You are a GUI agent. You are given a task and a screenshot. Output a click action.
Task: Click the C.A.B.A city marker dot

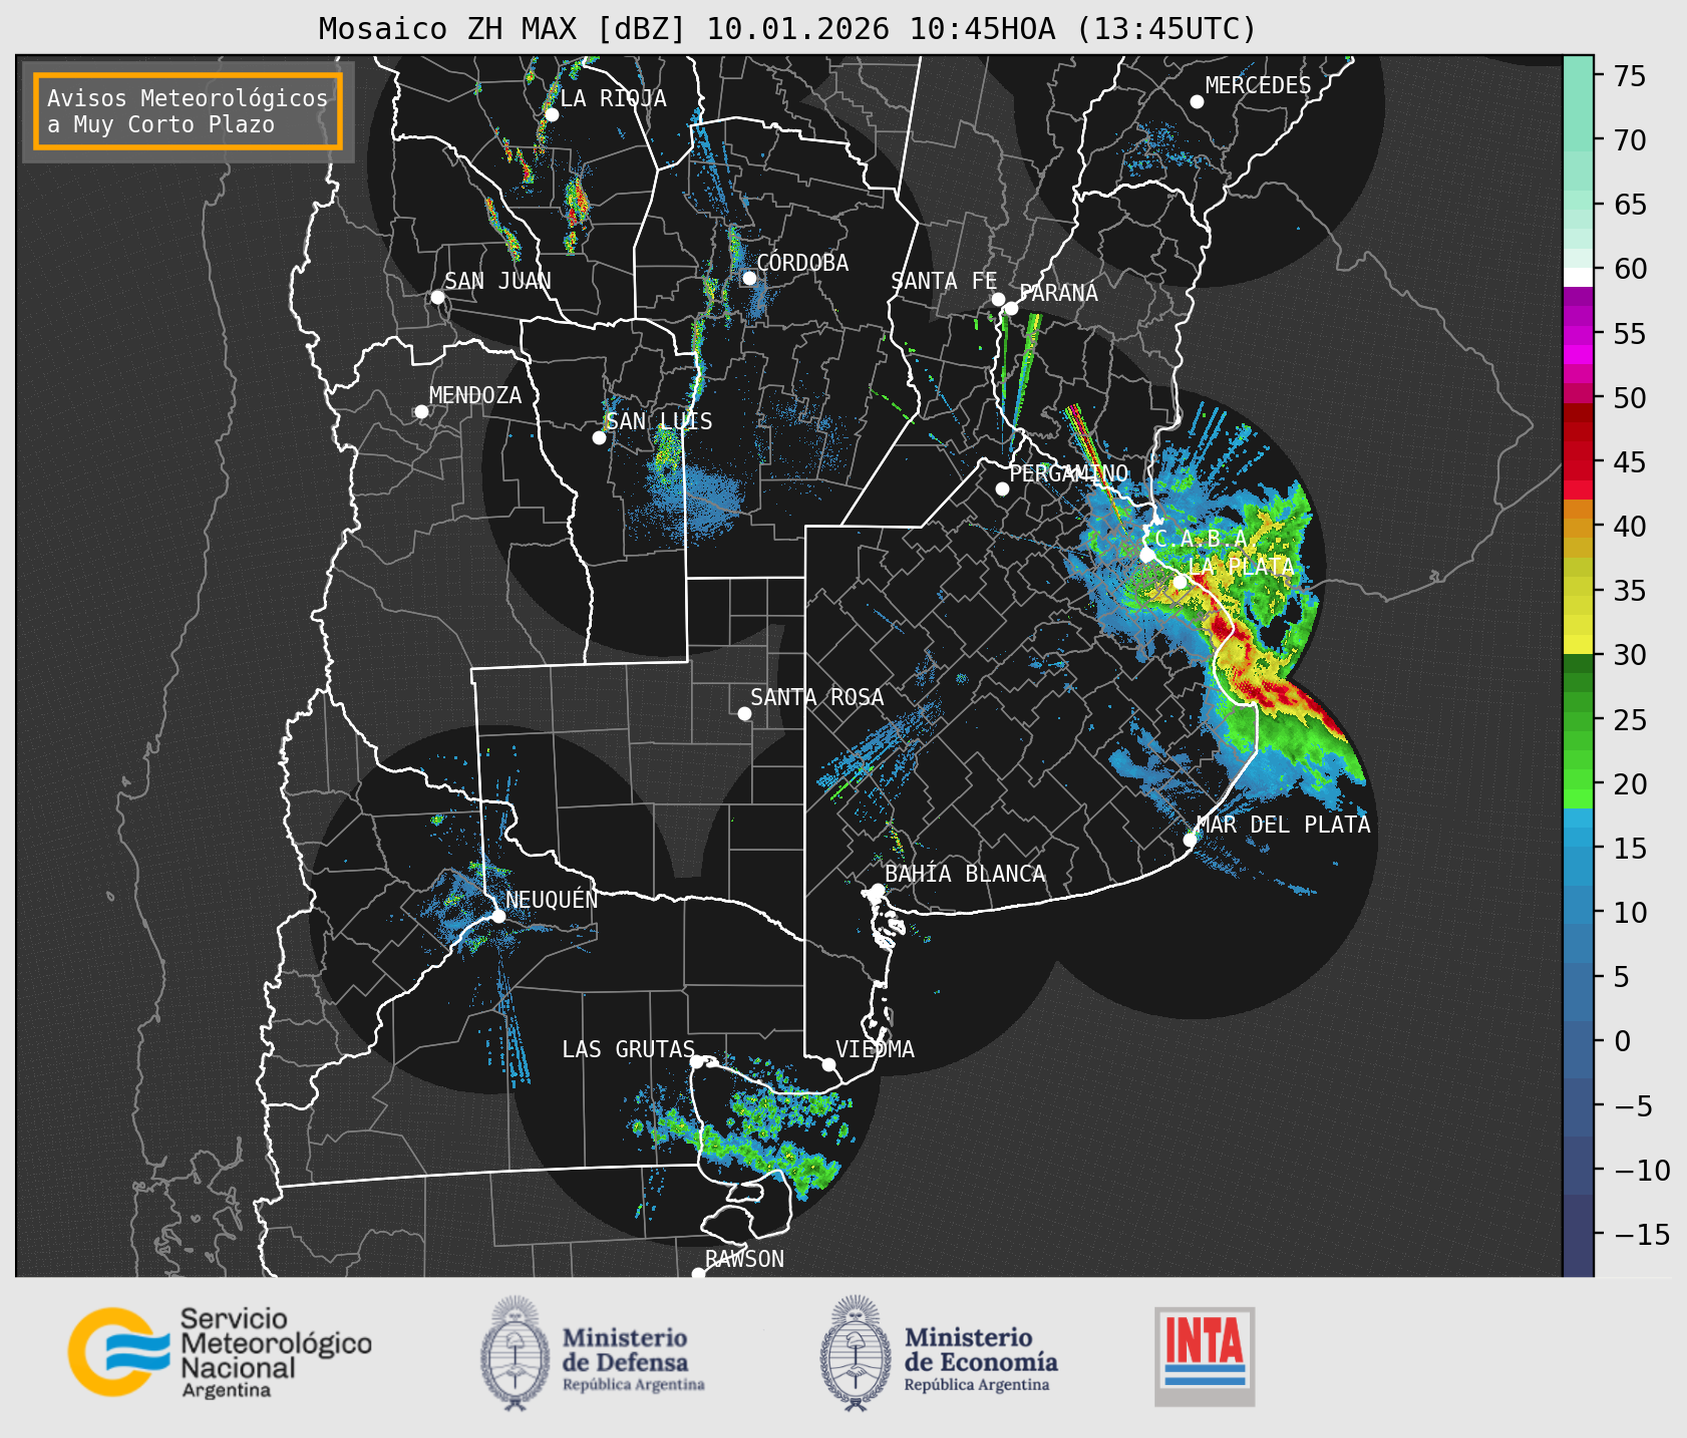click(x=1147, y=555)
